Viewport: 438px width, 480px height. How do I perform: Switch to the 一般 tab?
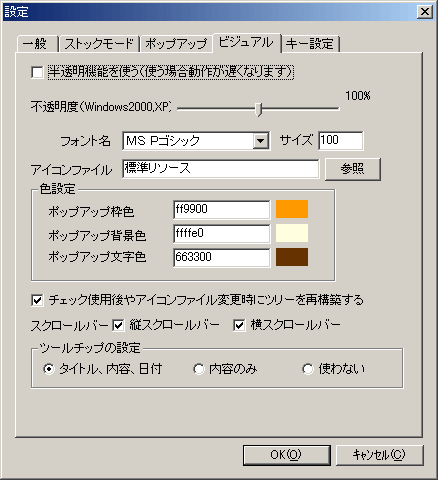(37, 44)
